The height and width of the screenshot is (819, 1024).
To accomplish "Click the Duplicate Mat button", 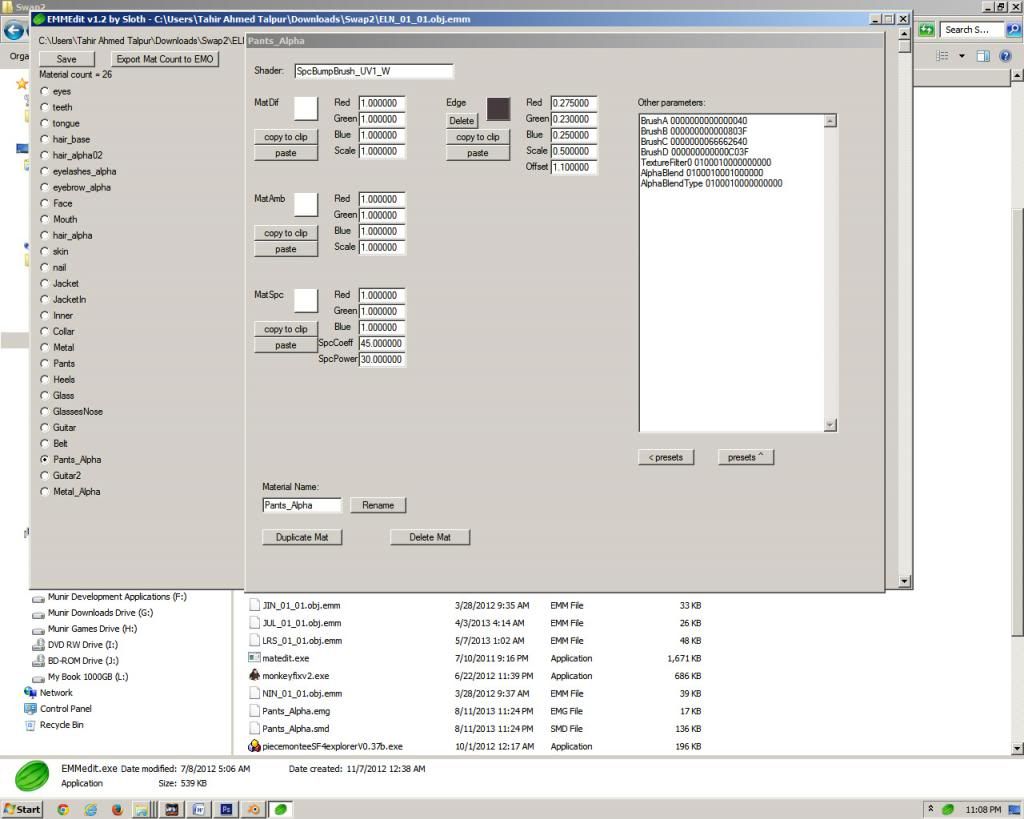I will pyautogui.click(x=302, y=538).
